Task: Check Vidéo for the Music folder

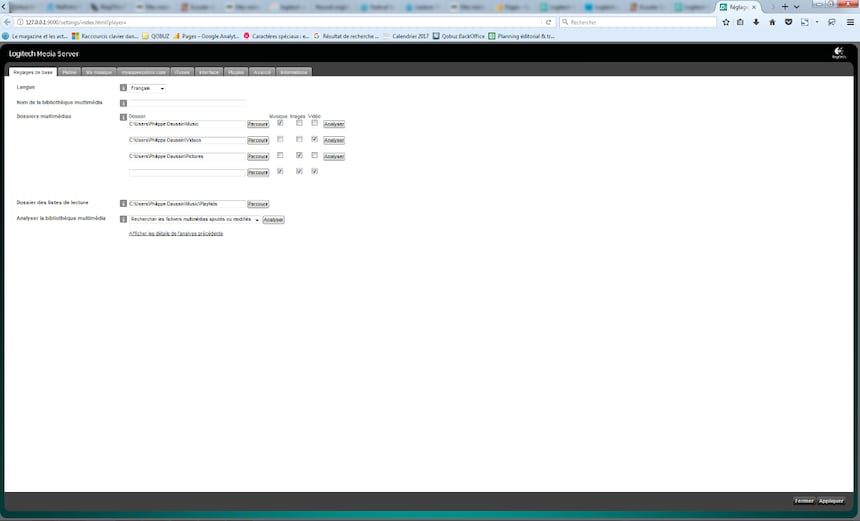Action: (x=314, y=123)
